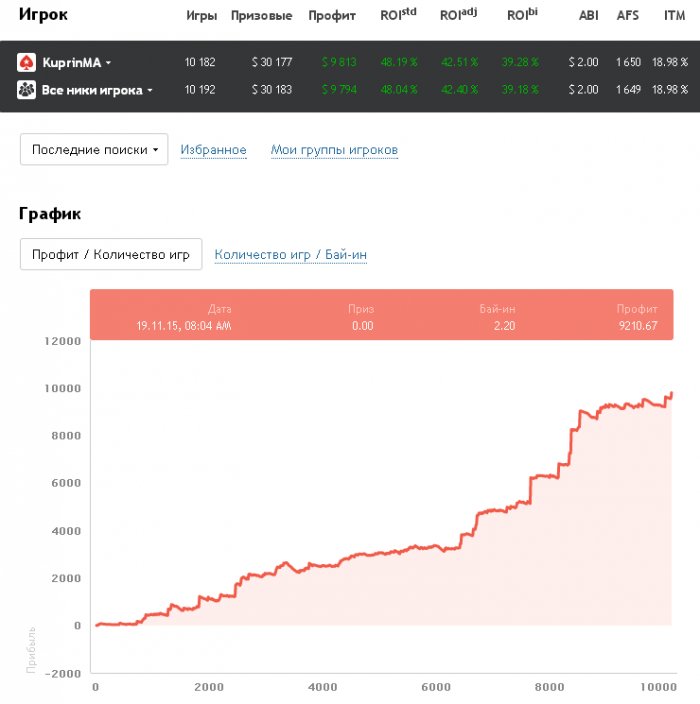Sort by the Призовые column header

tap(261, 16)
